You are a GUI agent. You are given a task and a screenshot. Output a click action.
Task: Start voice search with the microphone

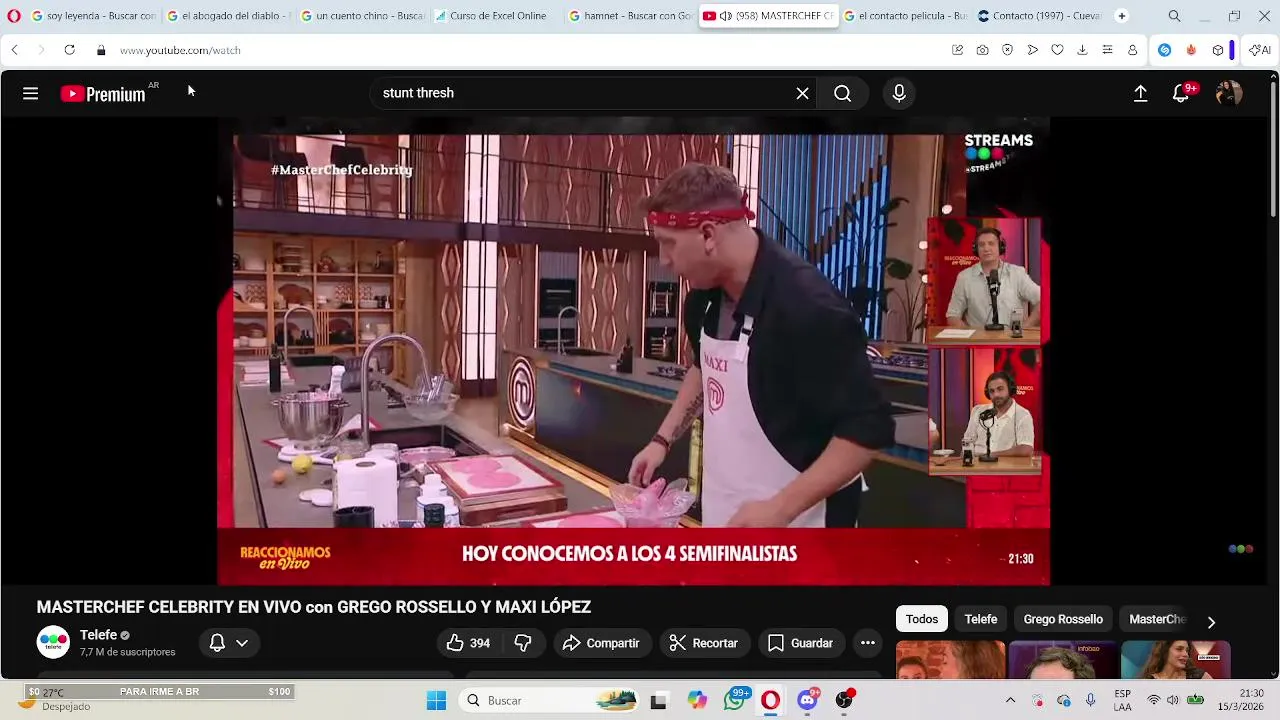pyautogui.click(x=899, y=93)
